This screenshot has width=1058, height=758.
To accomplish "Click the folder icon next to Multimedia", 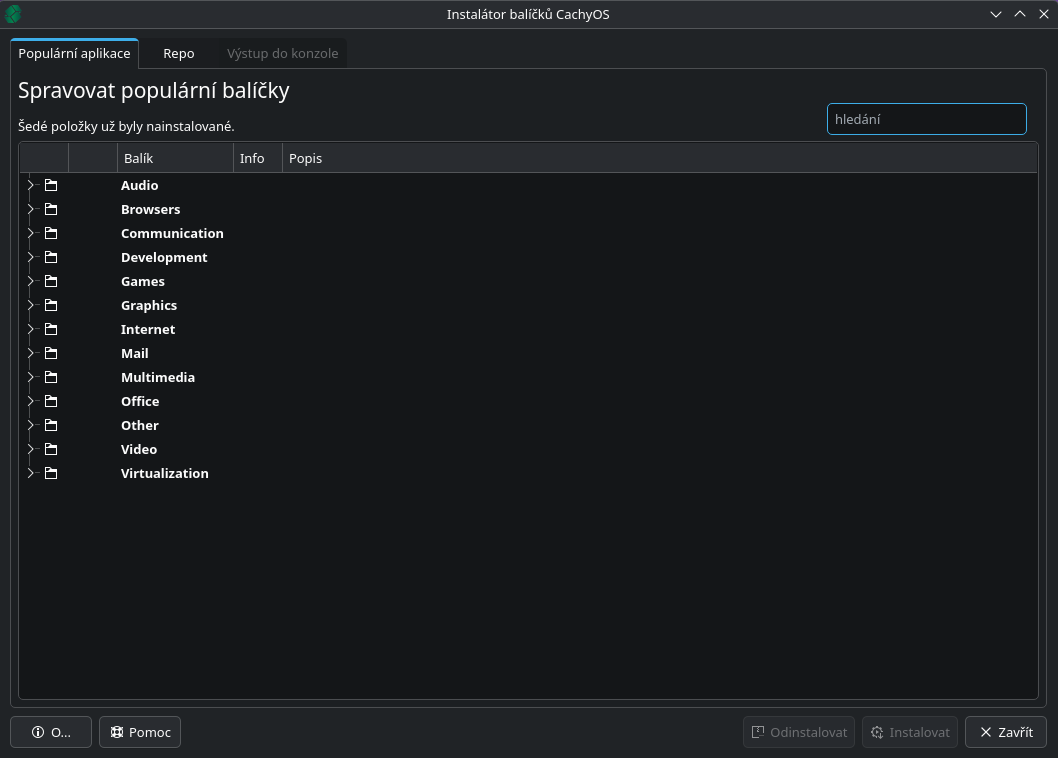I will point(51,377).
